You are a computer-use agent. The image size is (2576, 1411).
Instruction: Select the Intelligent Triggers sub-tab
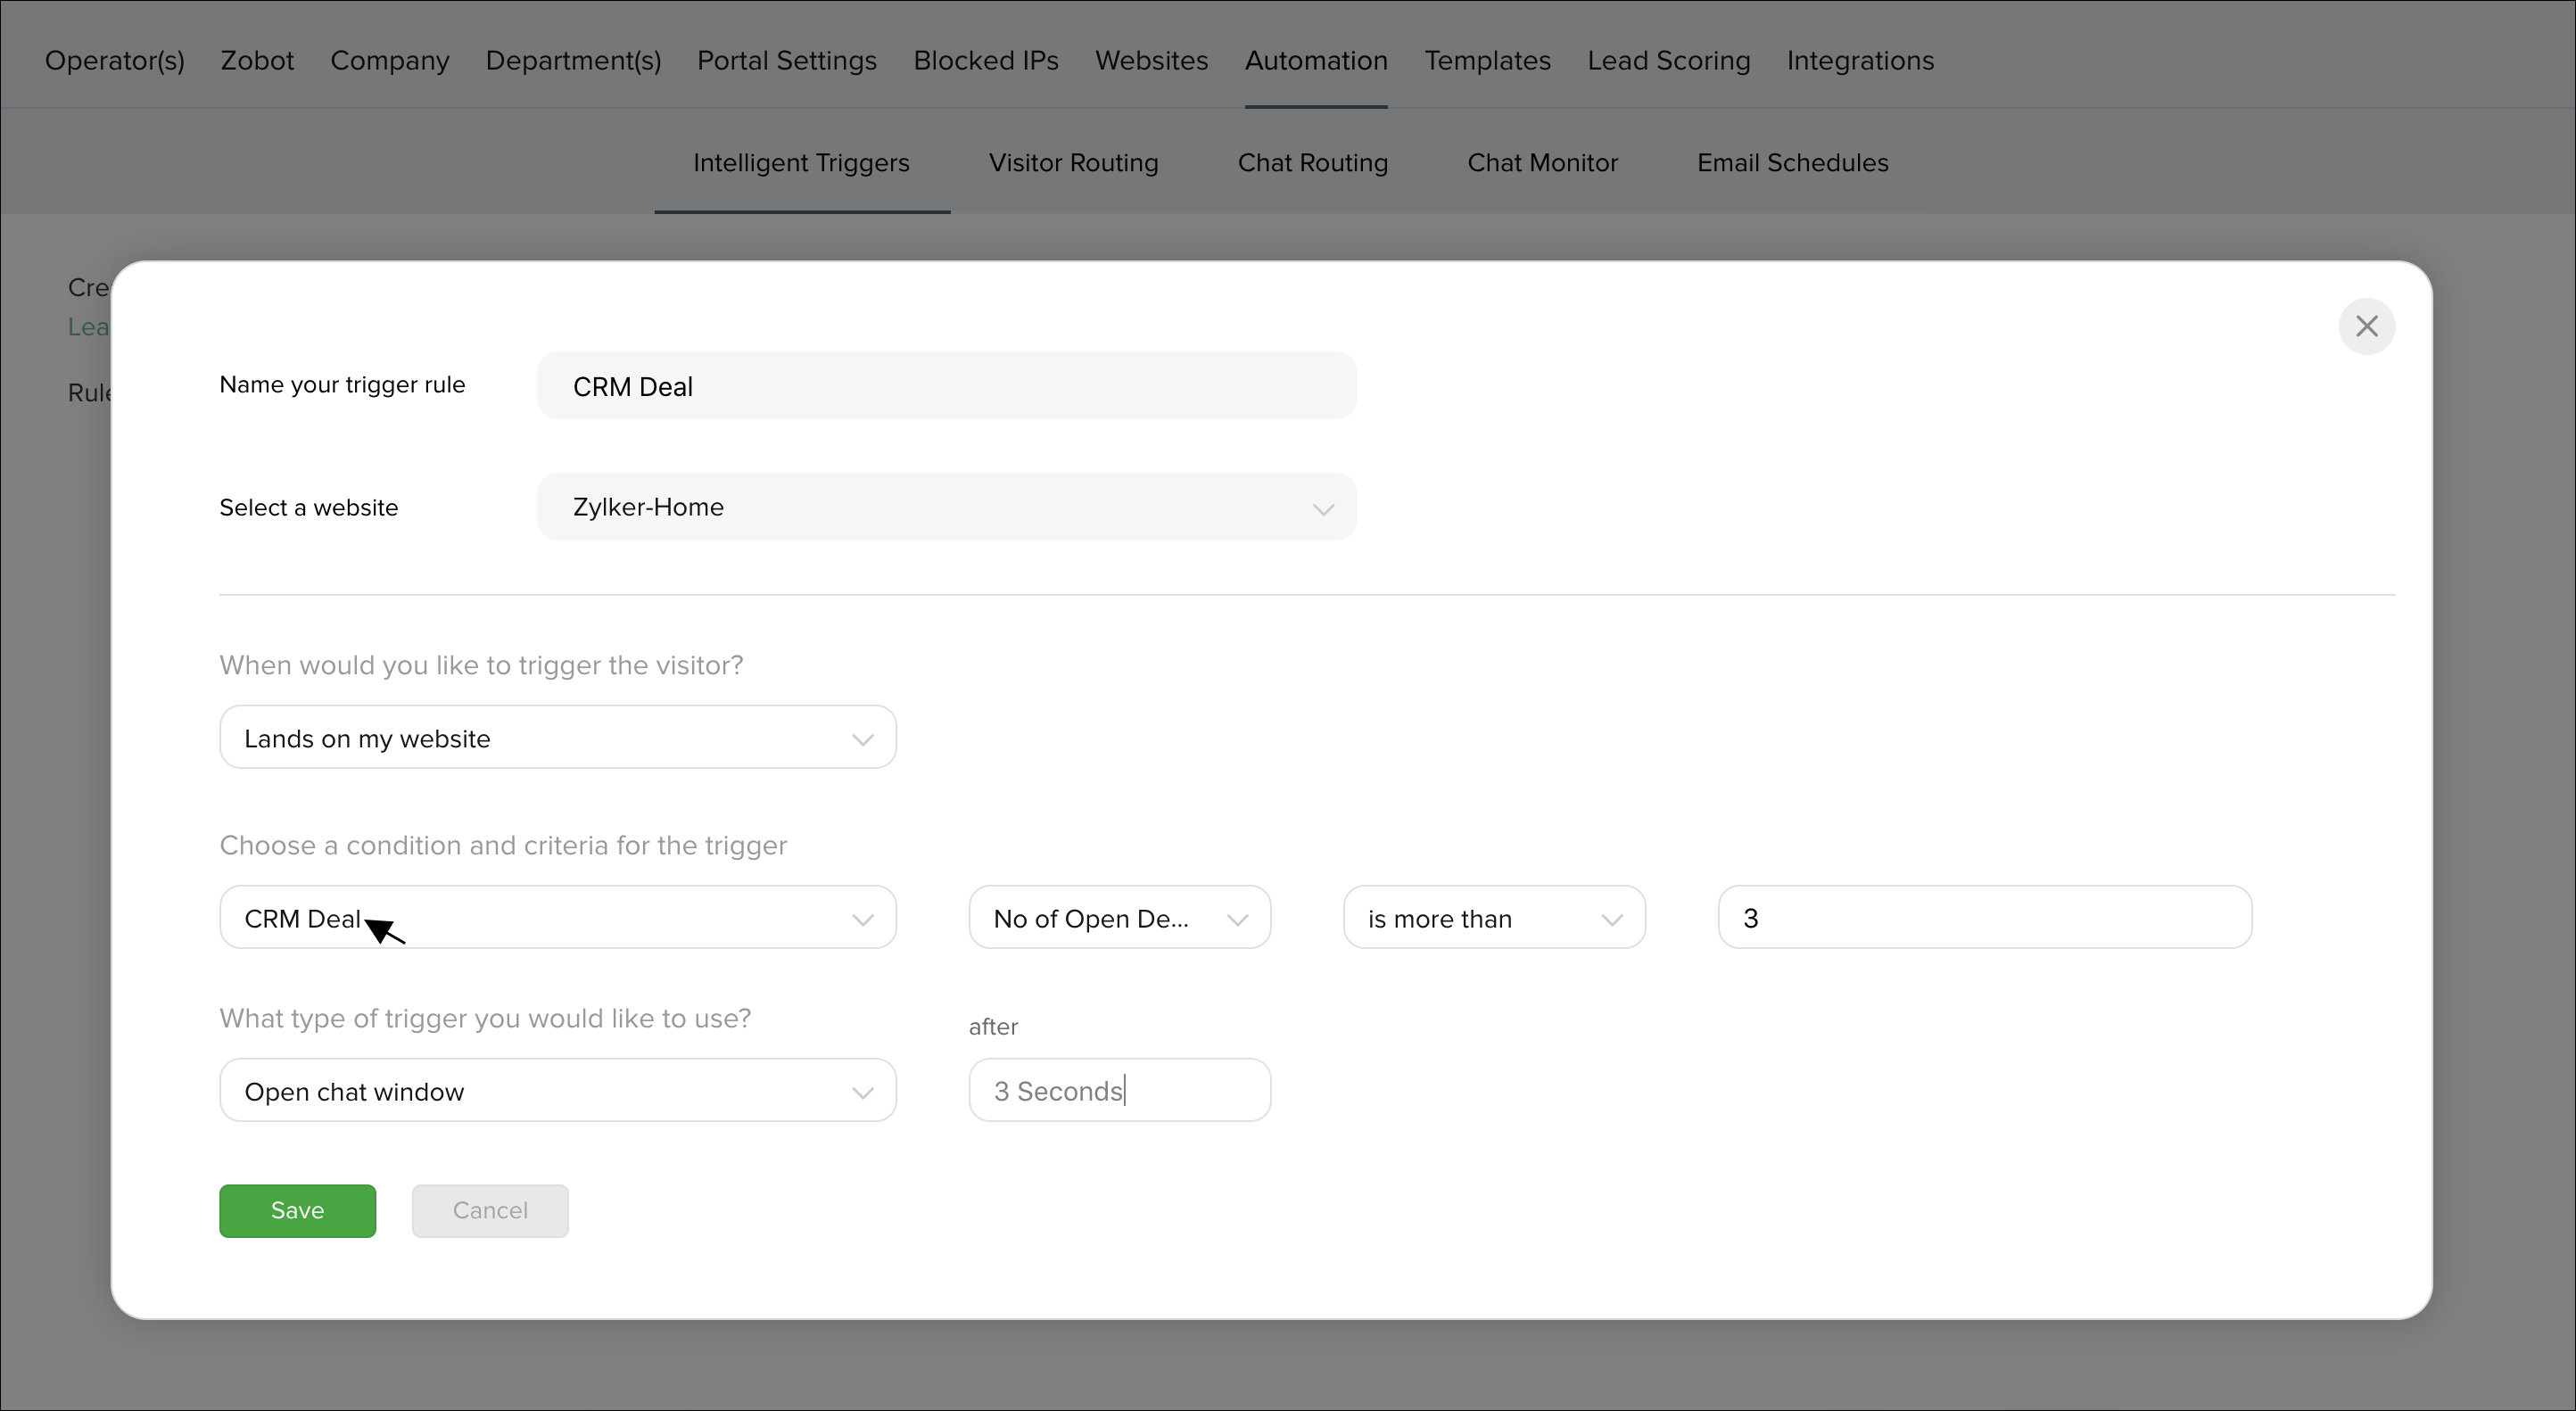coord(802,163)
